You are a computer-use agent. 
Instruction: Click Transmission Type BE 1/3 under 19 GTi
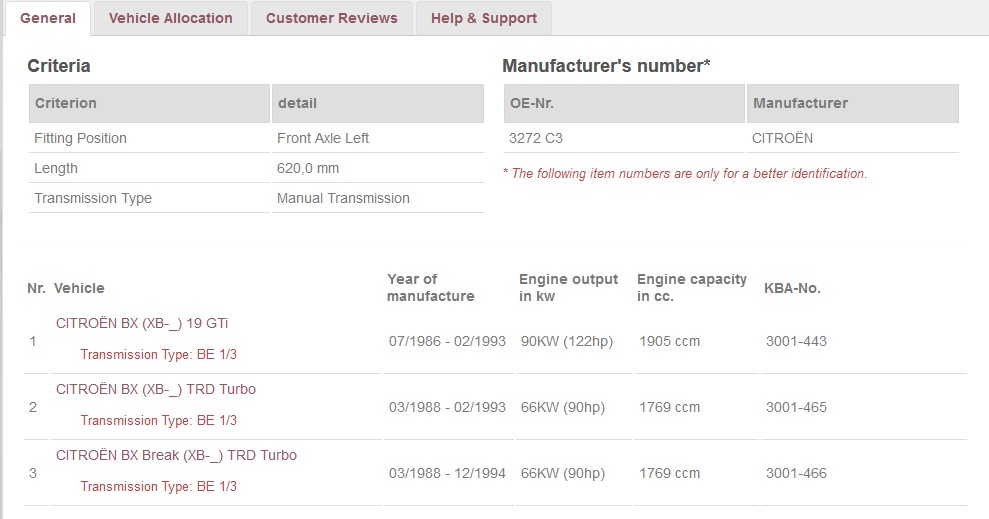(158, 354)
